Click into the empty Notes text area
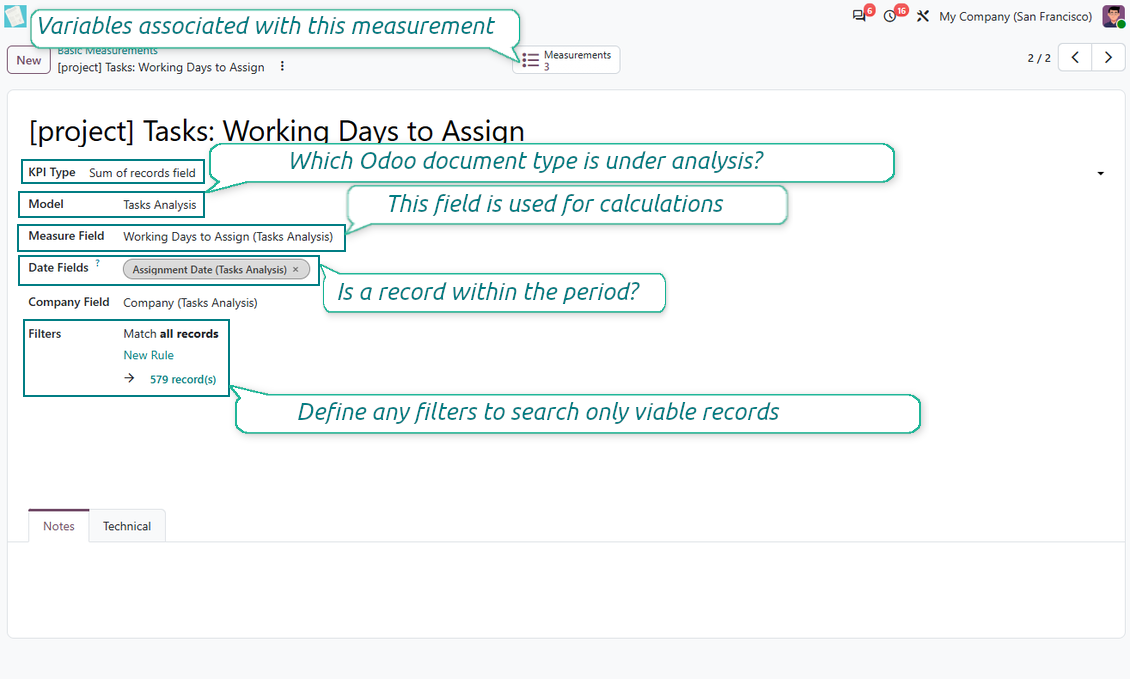The image size is (1130, 679). click(x=566, y=590)
